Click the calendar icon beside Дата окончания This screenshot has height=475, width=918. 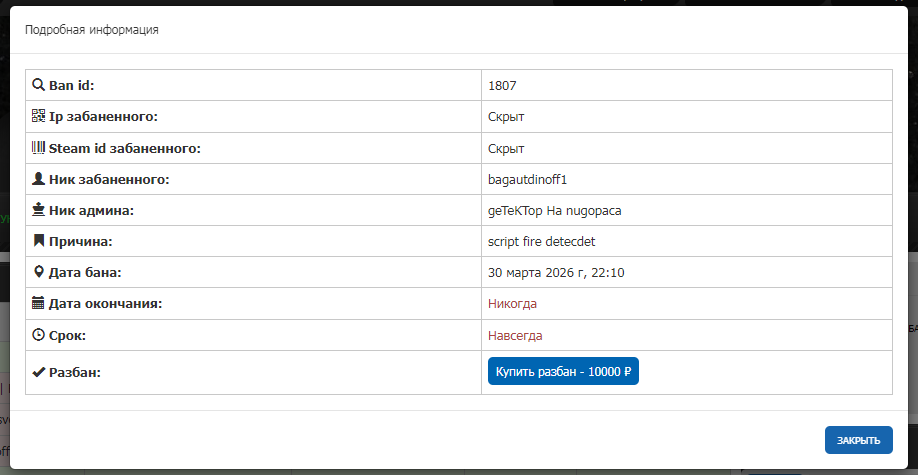[39, 303]
